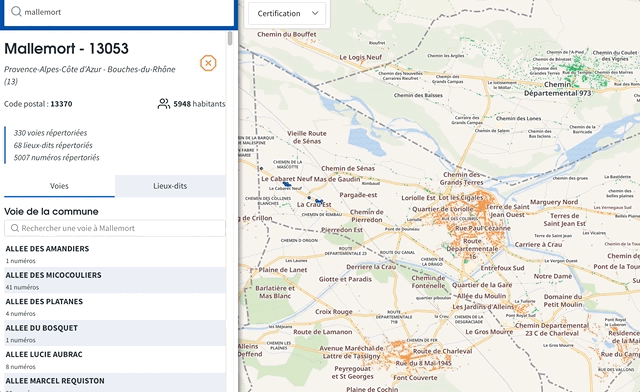Click the magnifier icon in the top search bar
Image resolution: width=640 pixels, height=392 pixels.
point(16,11)
